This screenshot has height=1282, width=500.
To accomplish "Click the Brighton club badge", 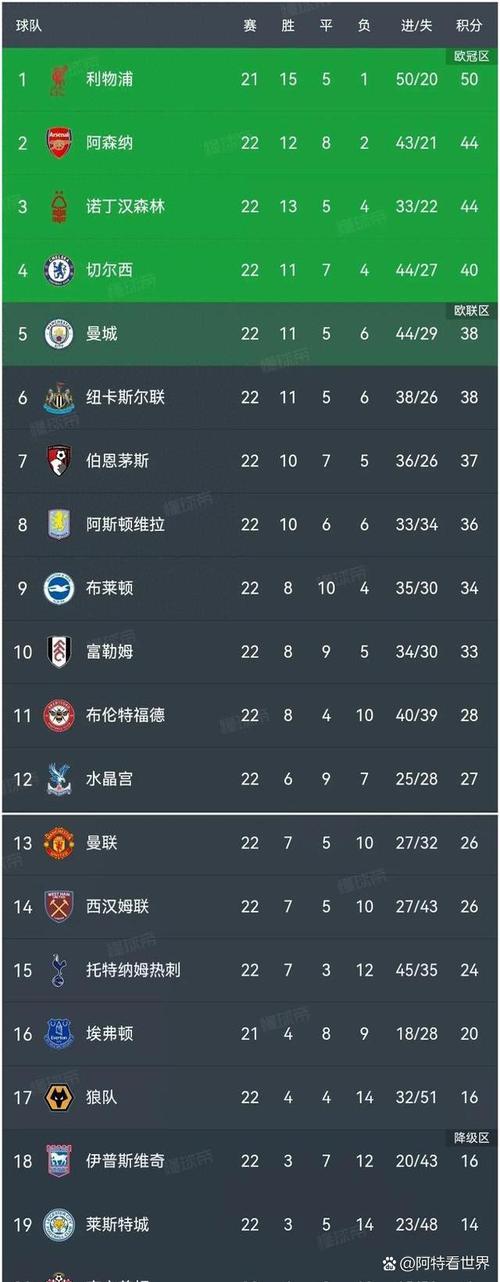I will click(59, 588).
